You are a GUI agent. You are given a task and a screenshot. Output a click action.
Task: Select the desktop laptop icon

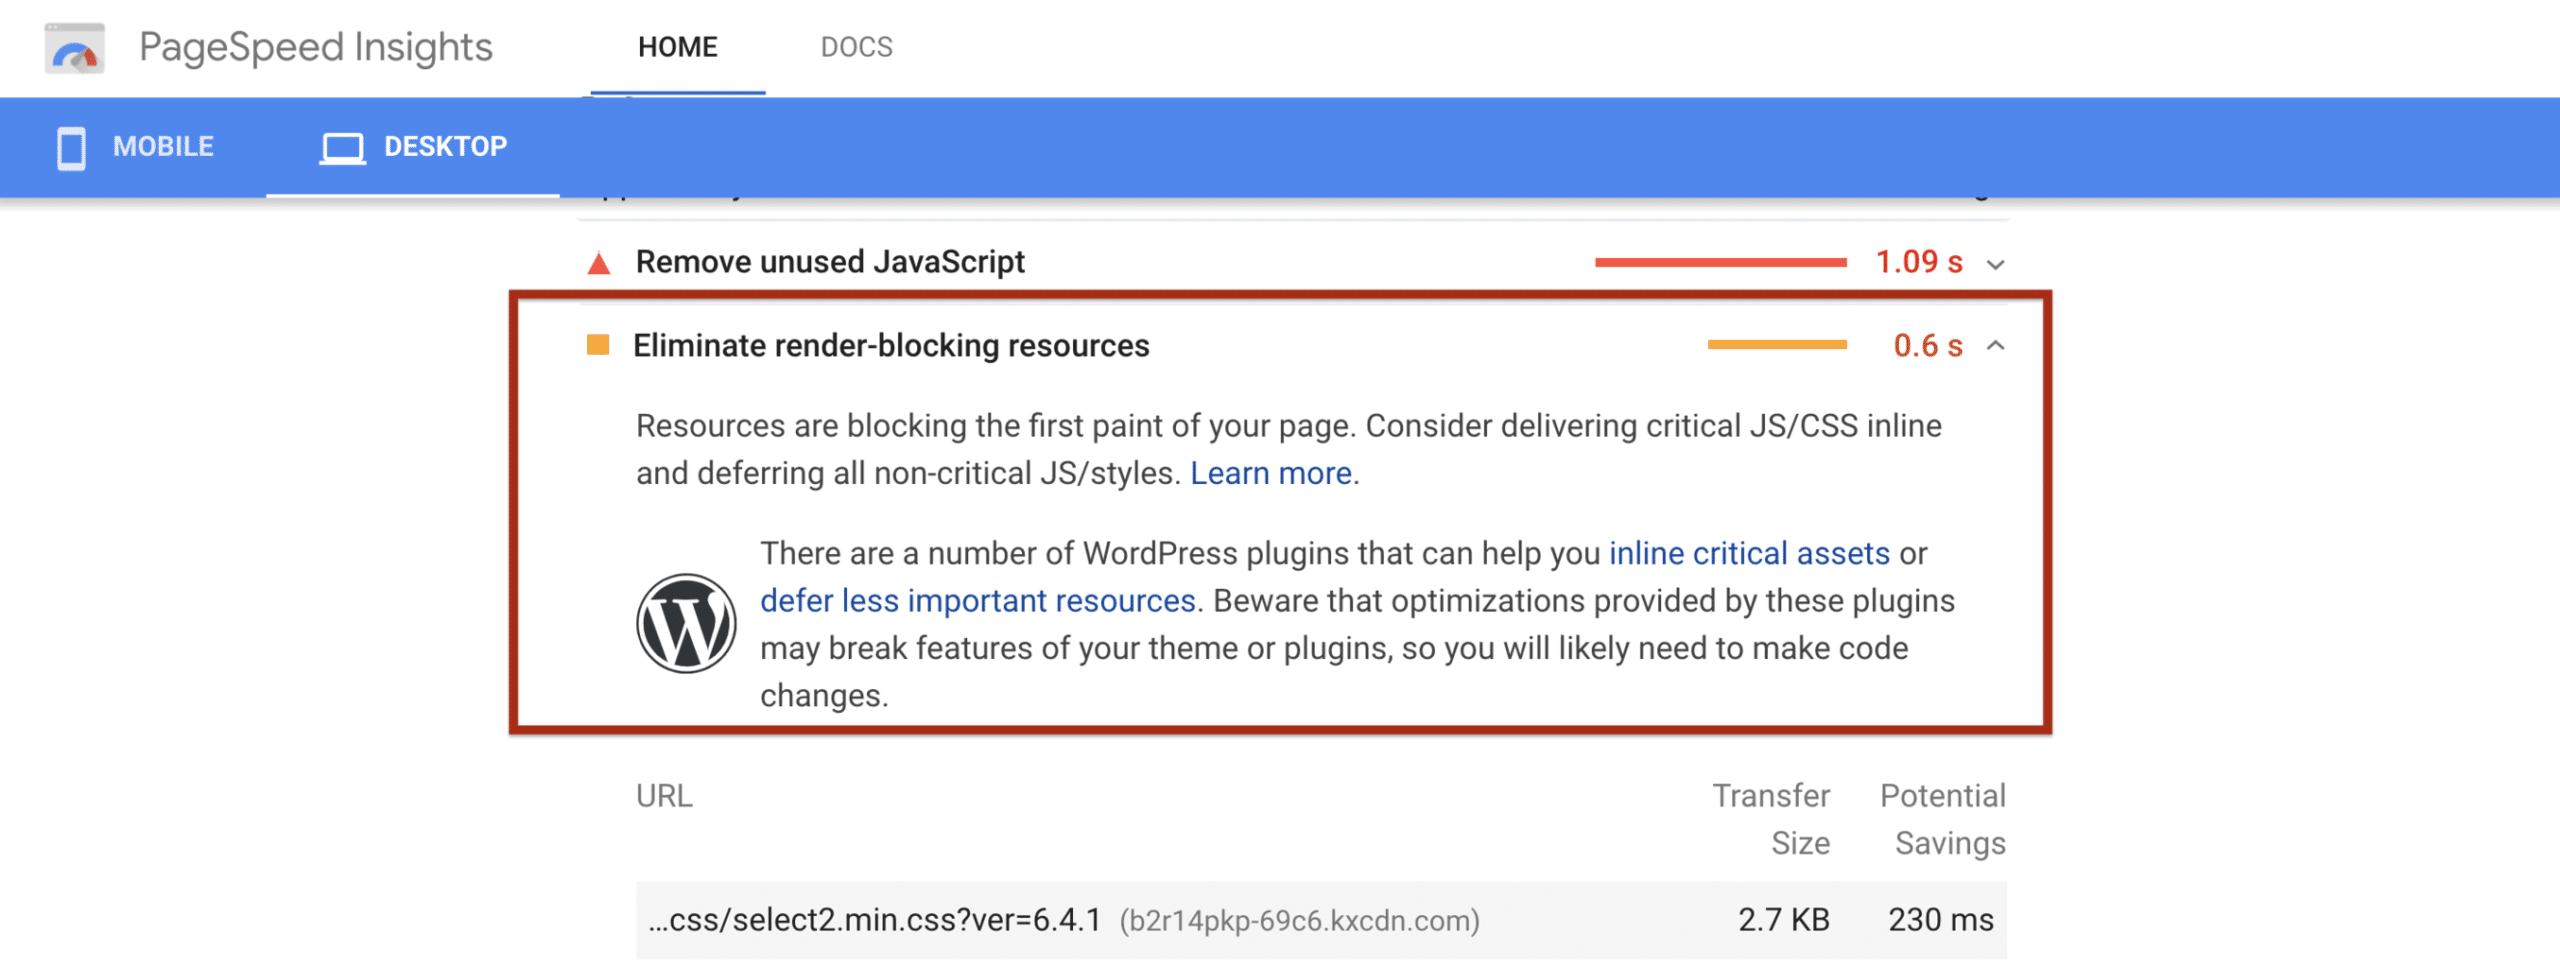pyautogui.click(x=342, y=147)
